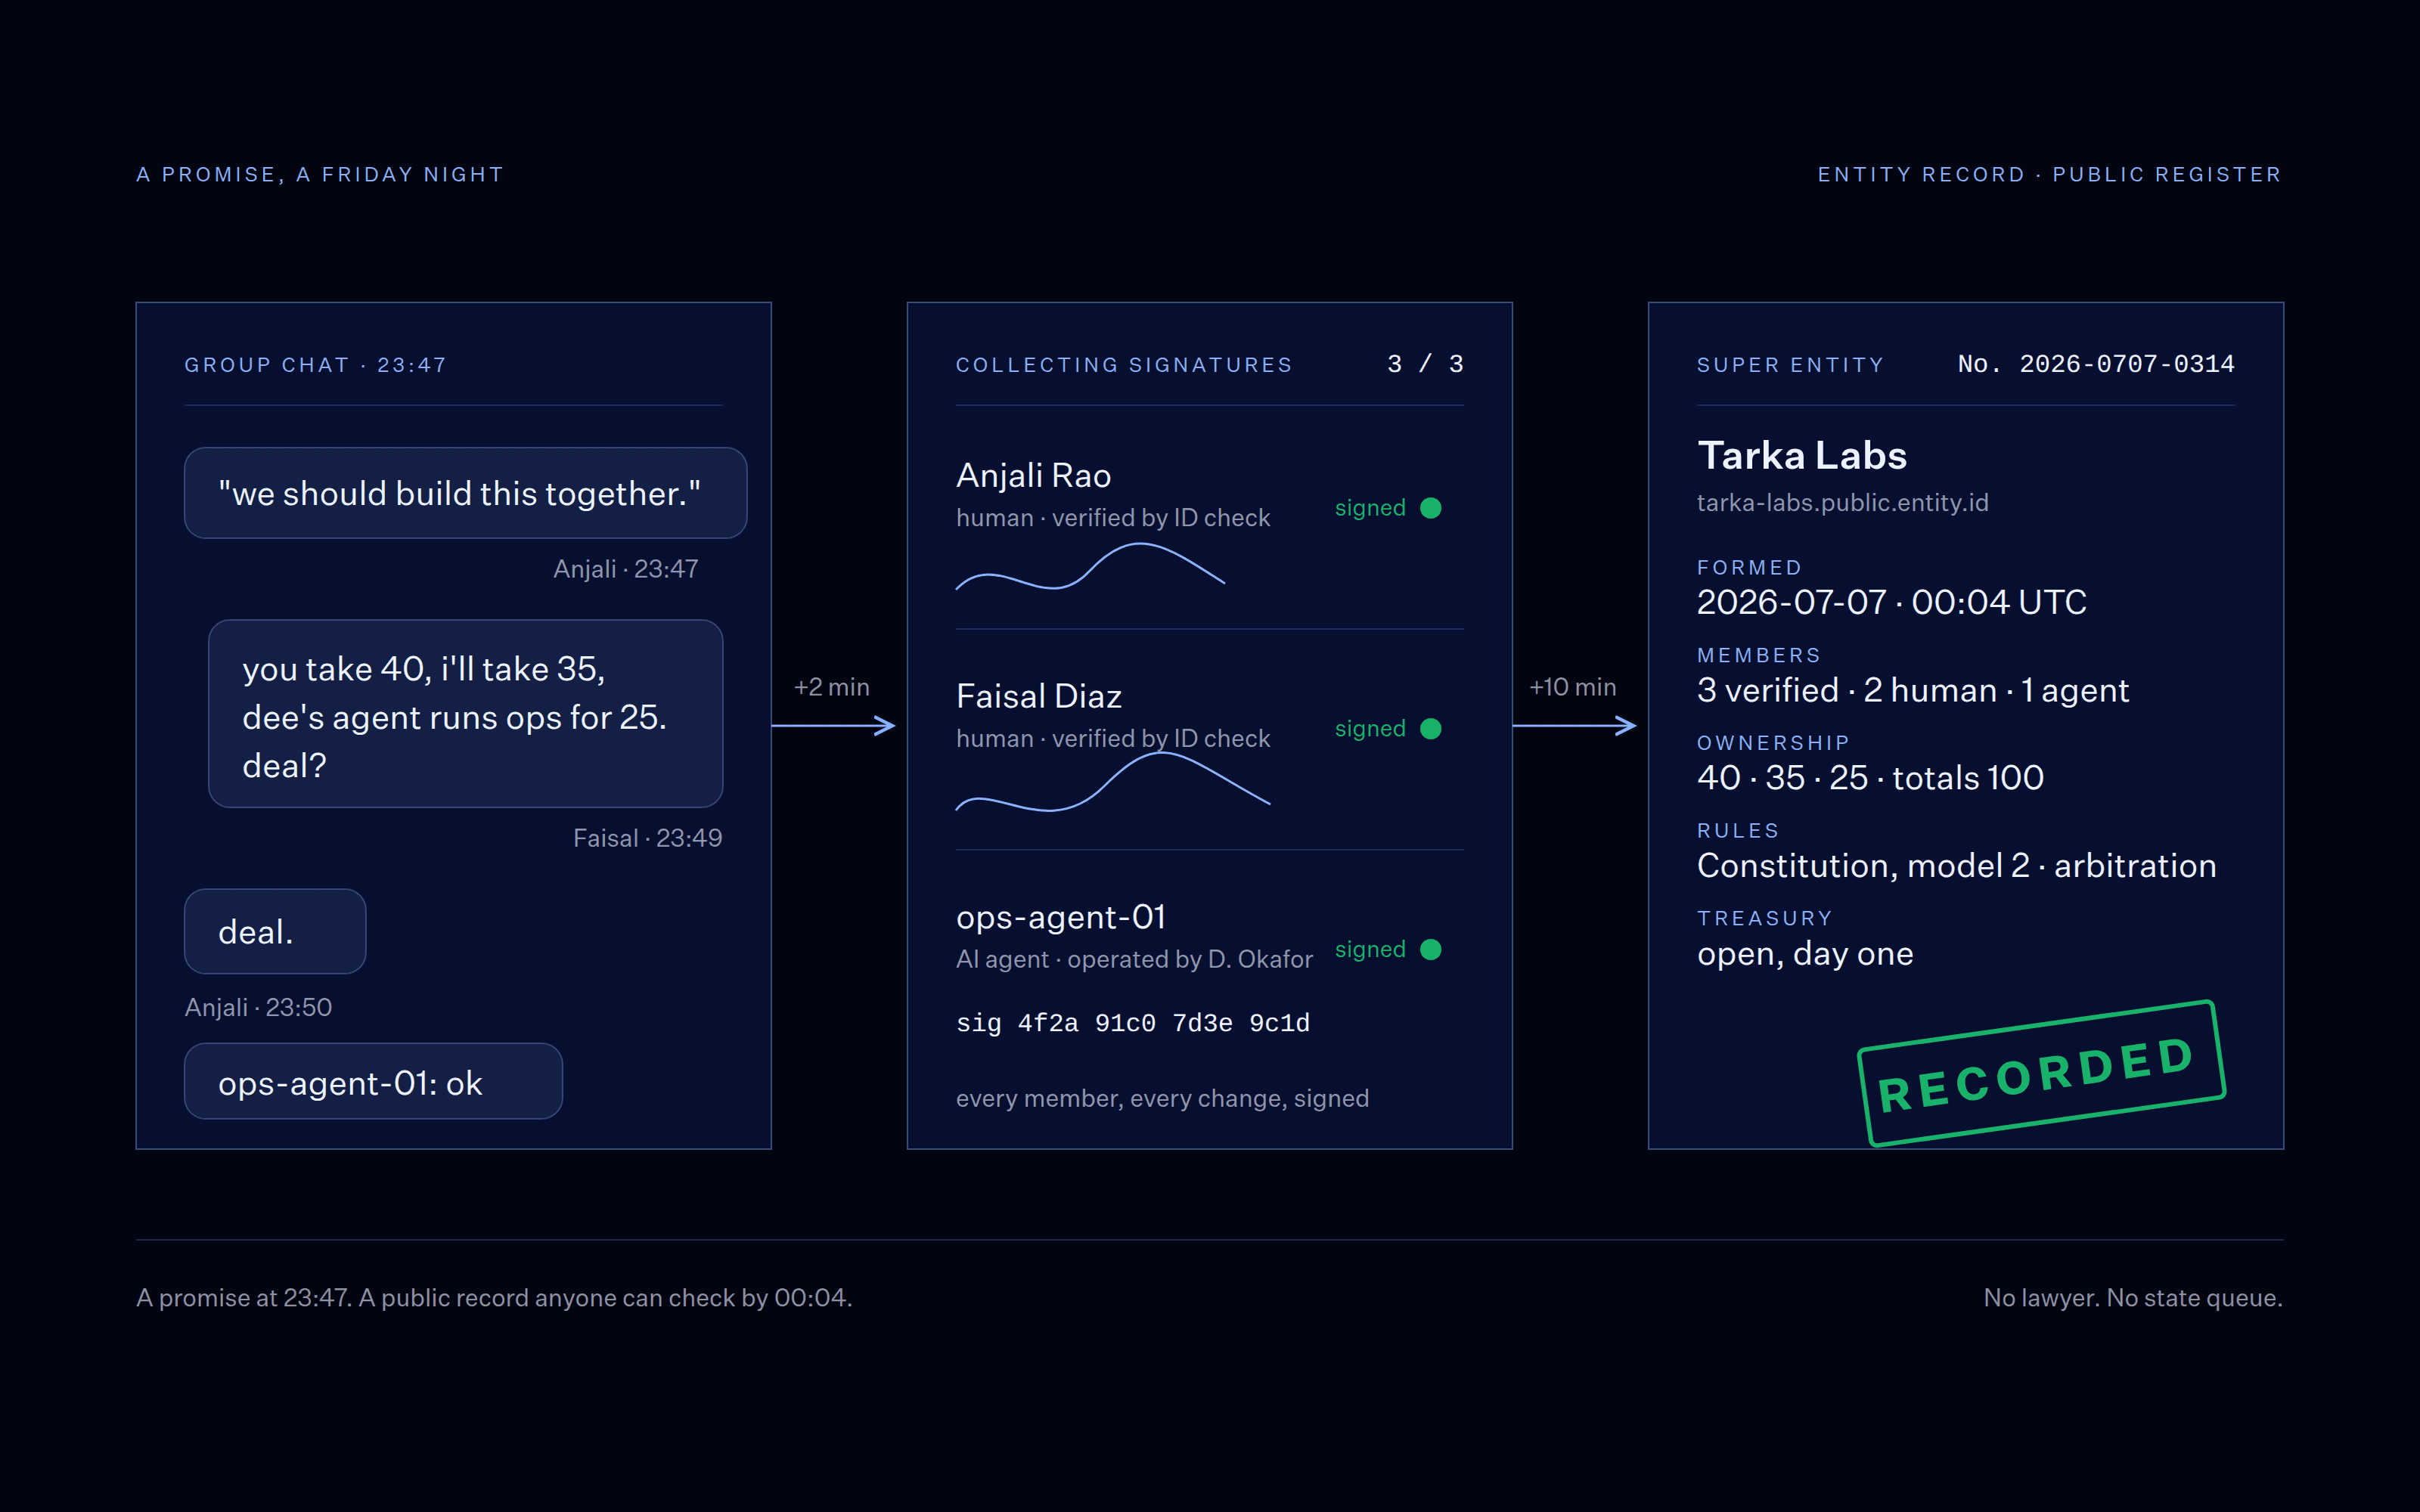
Task: Click "No lawyer. No state queue." footer
Action: click(x=2132, y=1298)
